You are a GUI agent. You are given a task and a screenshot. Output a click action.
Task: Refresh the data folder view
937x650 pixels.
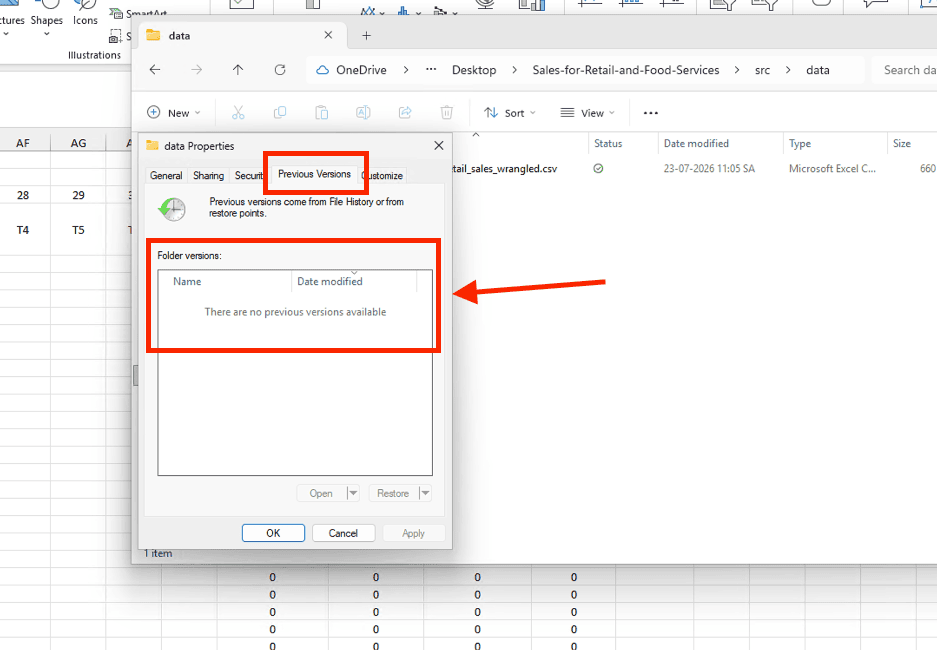(280, 70)
